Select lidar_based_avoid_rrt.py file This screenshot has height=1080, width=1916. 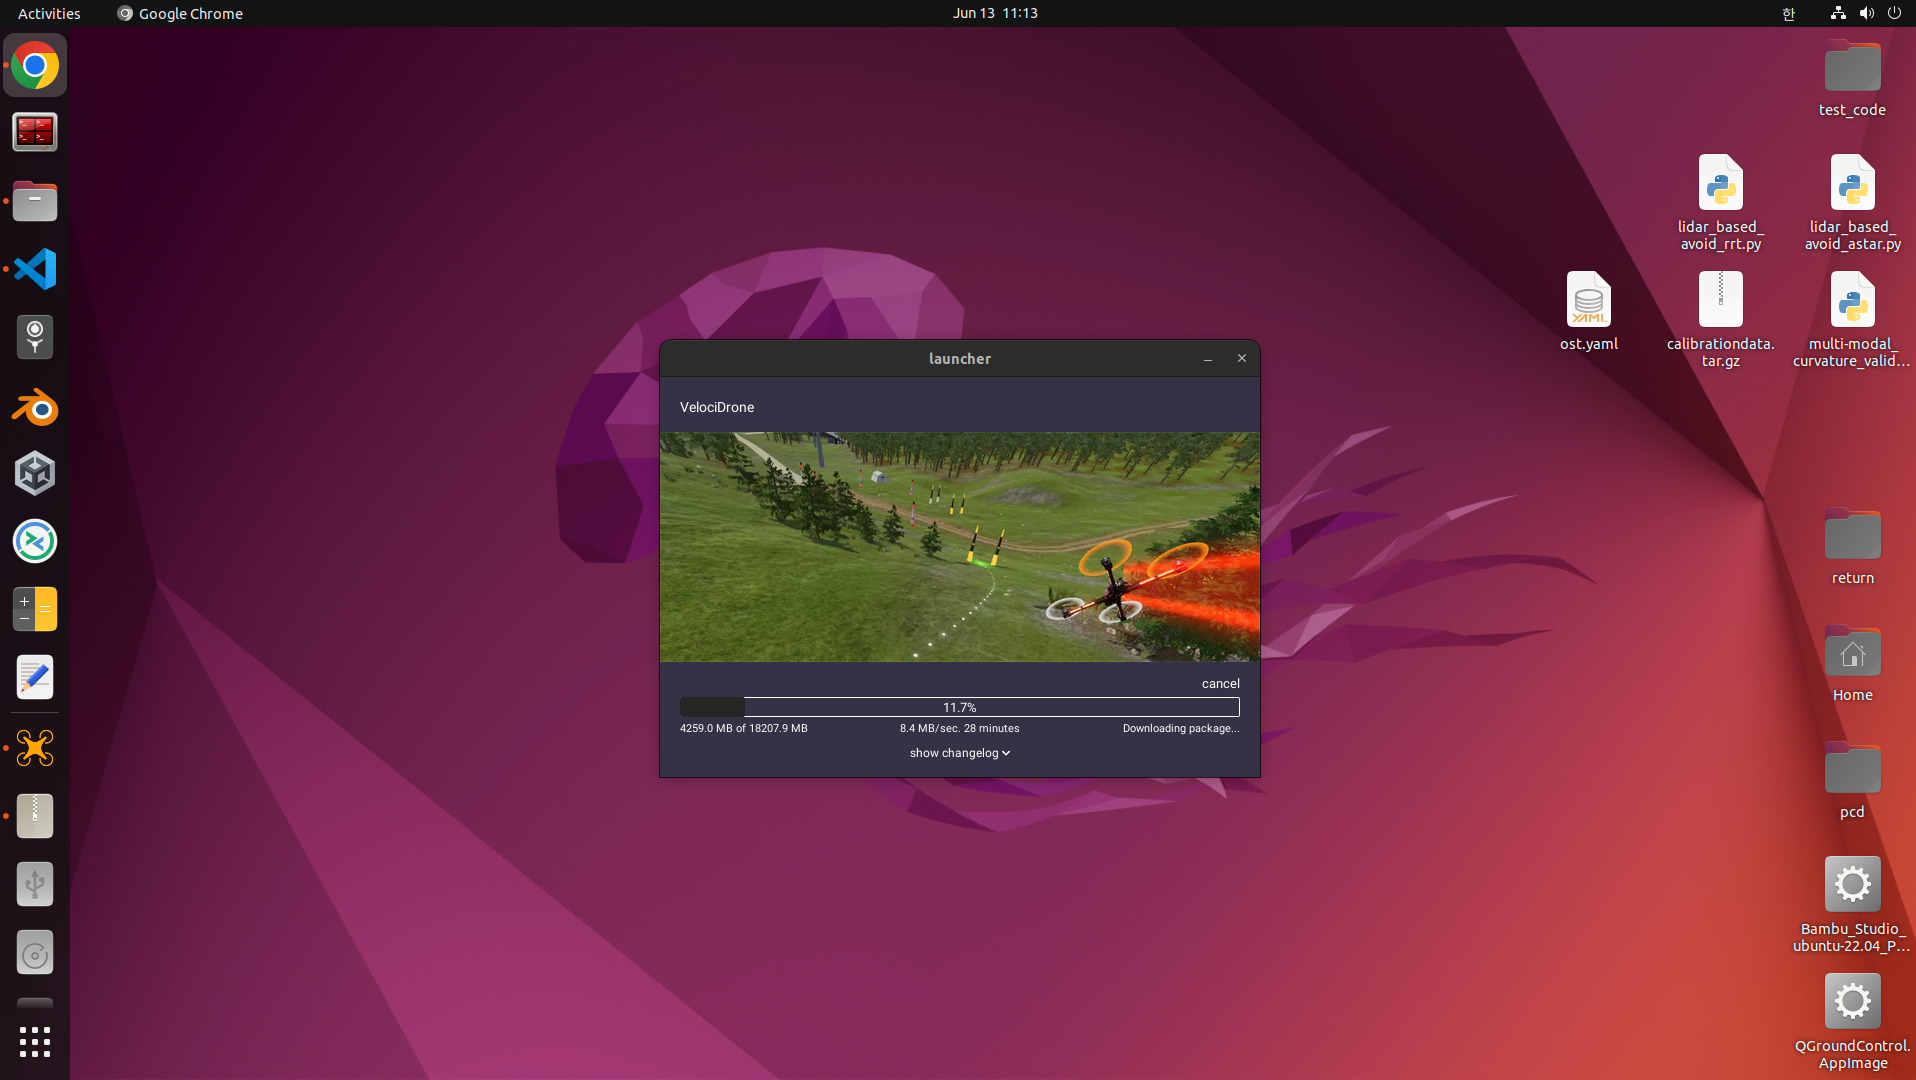1720,203
